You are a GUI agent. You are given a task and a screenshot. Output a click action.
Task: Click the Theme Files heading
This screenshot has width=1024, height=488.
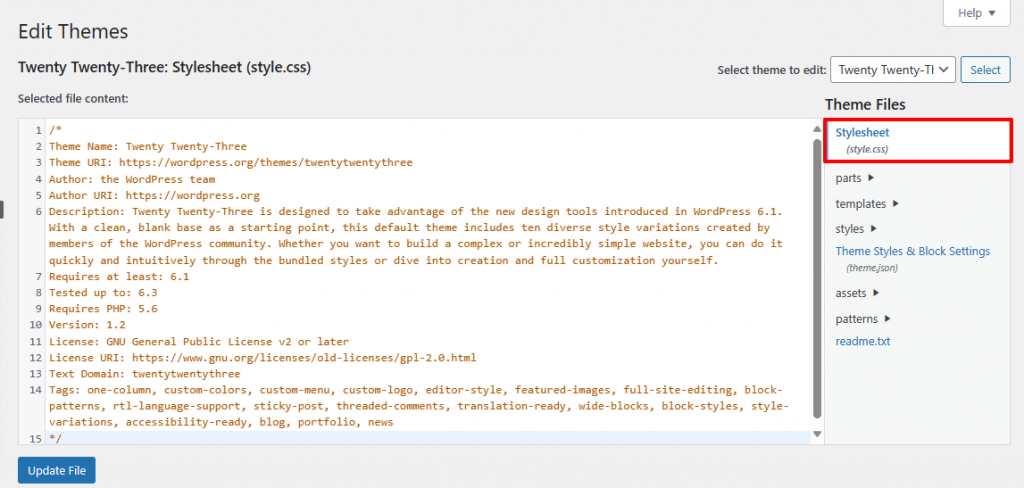click(x=865, y=105)
